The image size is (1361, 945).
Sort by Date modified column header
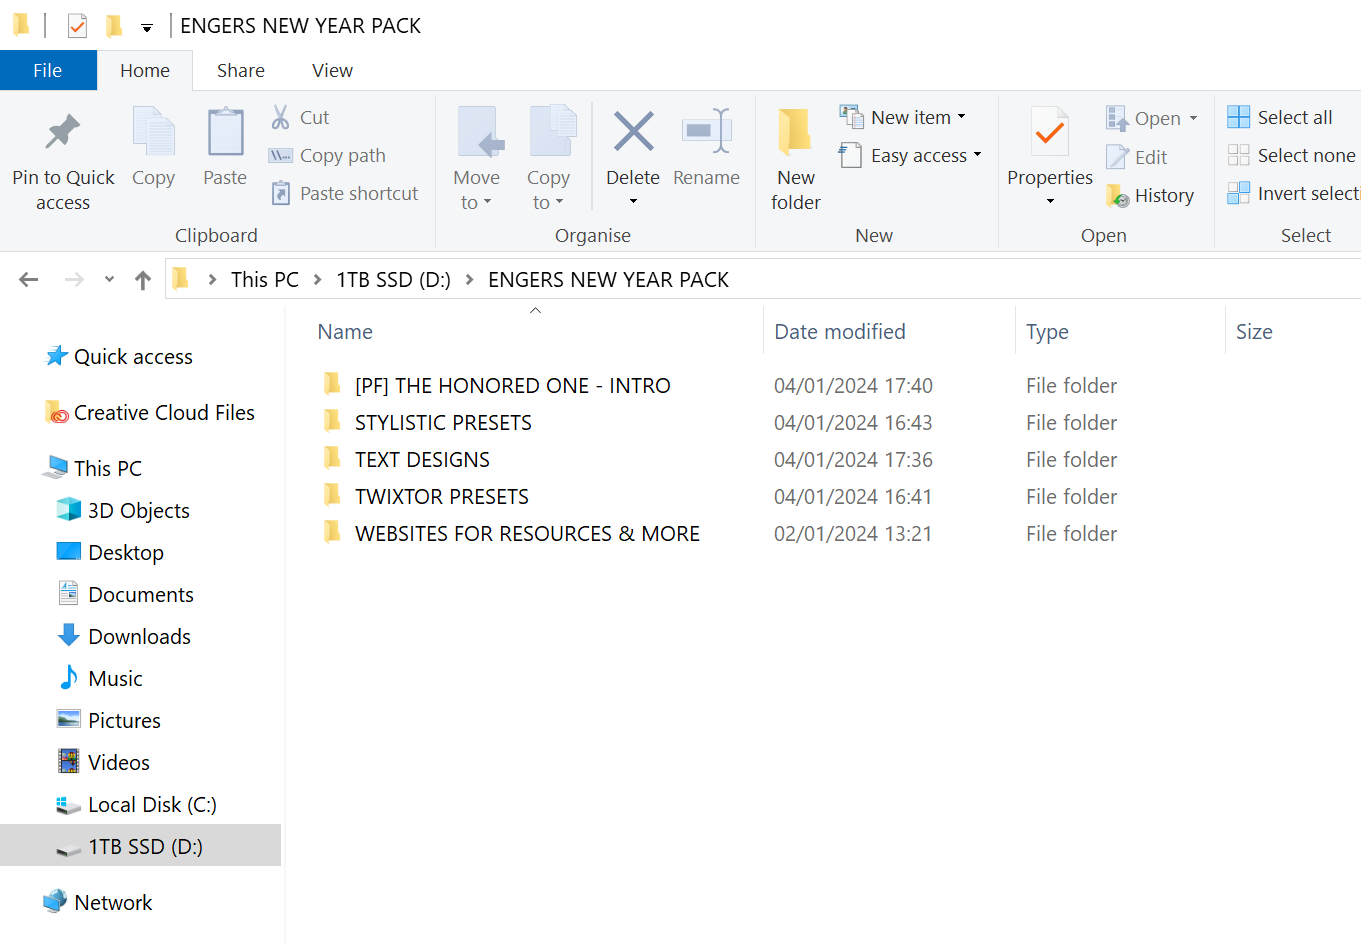840,332
